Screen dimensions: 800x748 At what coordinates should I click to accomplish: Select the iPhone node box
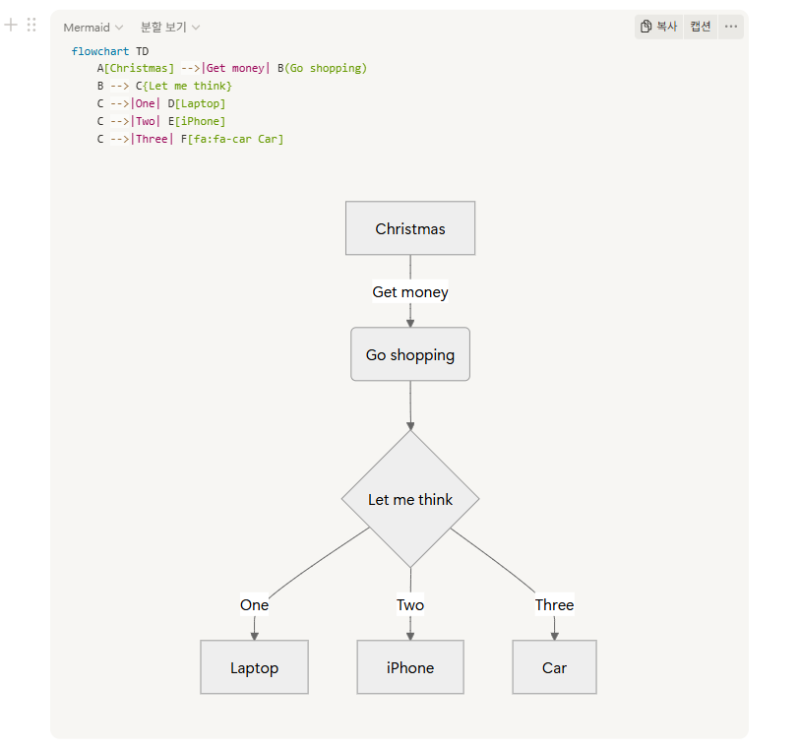[410, 668]
